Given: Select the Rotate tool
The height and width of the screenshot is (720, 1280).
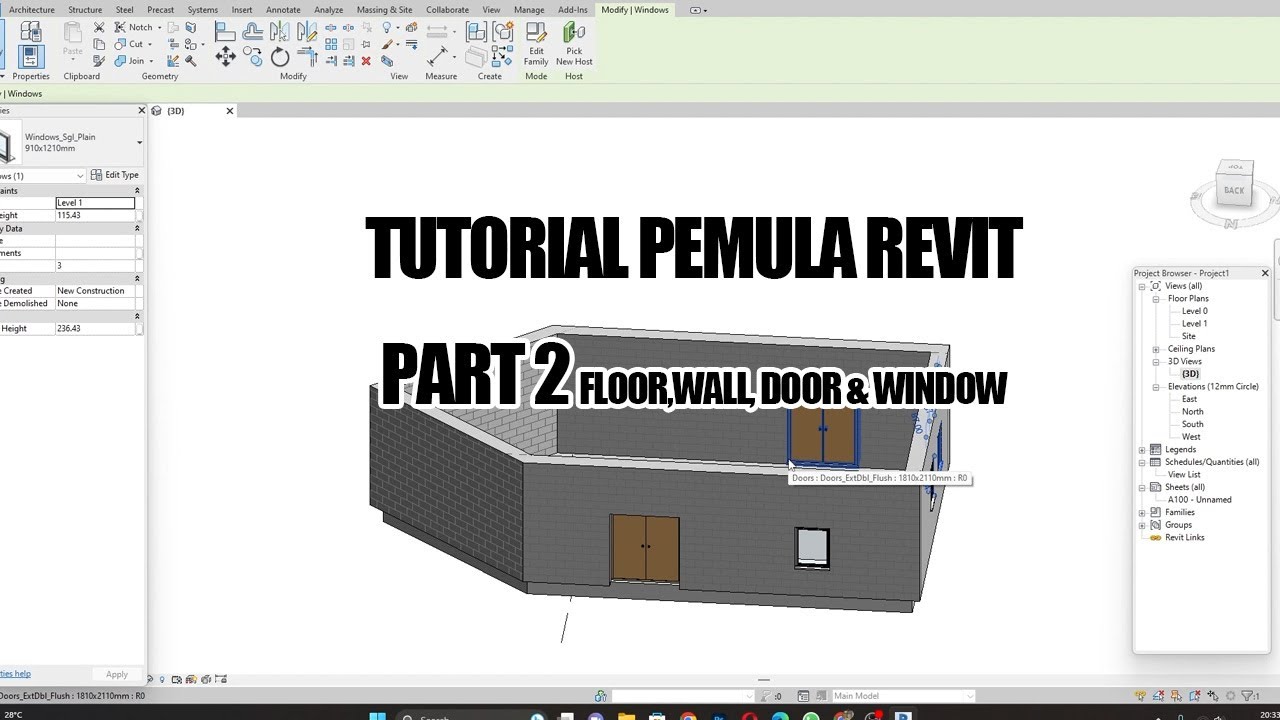Looking at the screenshot, I should pos(280,57).
